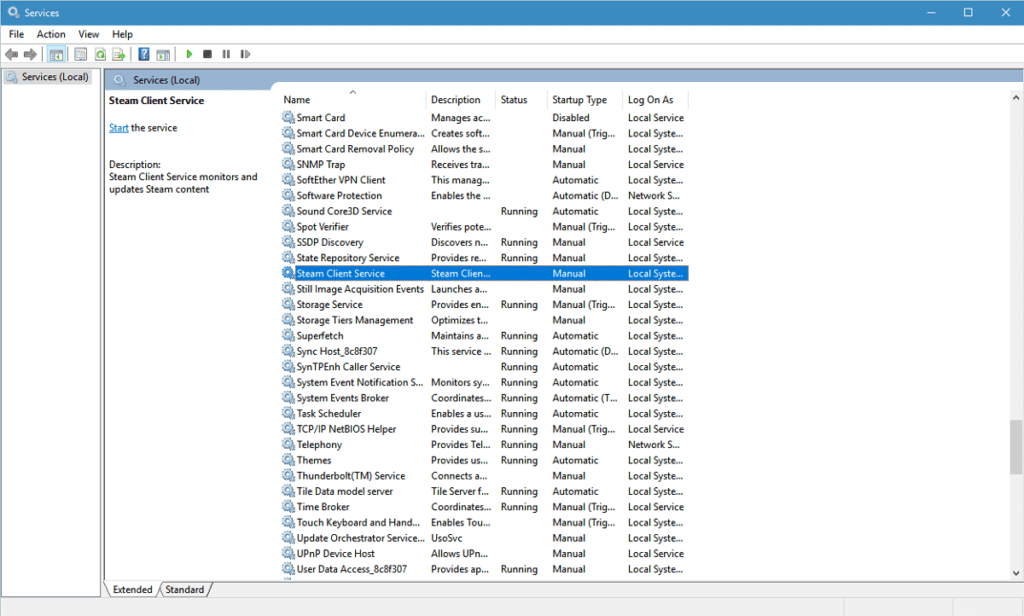
Task: Select Services (Local) in the left pane
Action: click(x=47, y=76)
